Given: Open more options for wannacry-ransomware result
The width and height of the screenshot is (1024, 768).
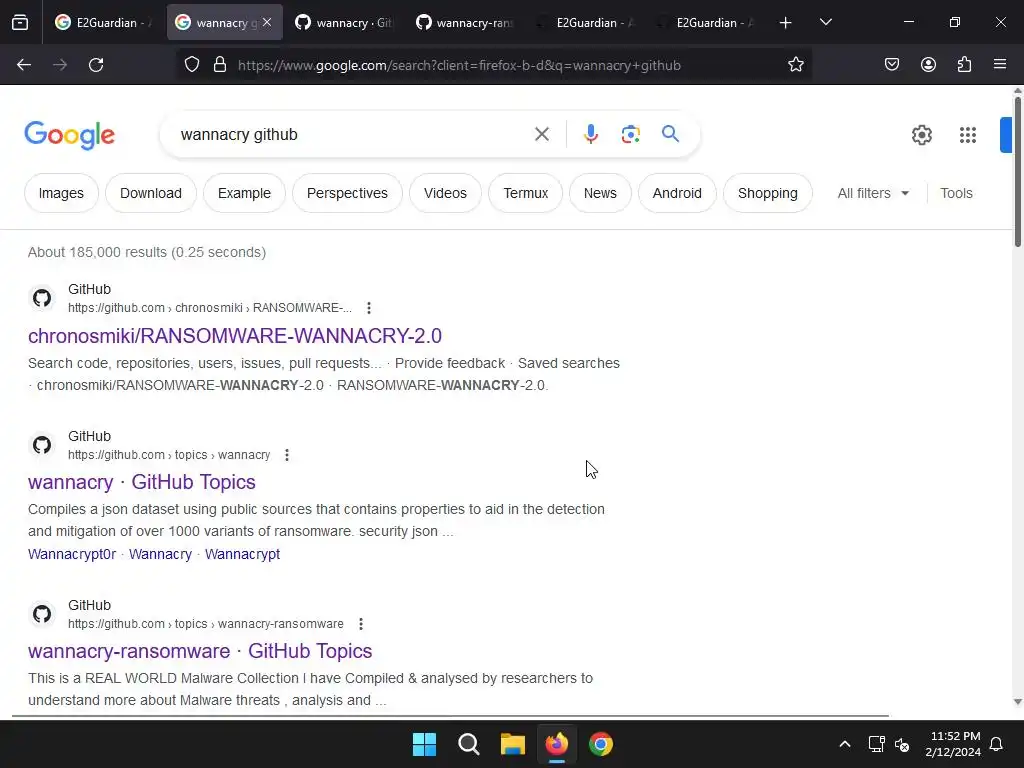Looking at the screenshot, I should click(360, 624).
